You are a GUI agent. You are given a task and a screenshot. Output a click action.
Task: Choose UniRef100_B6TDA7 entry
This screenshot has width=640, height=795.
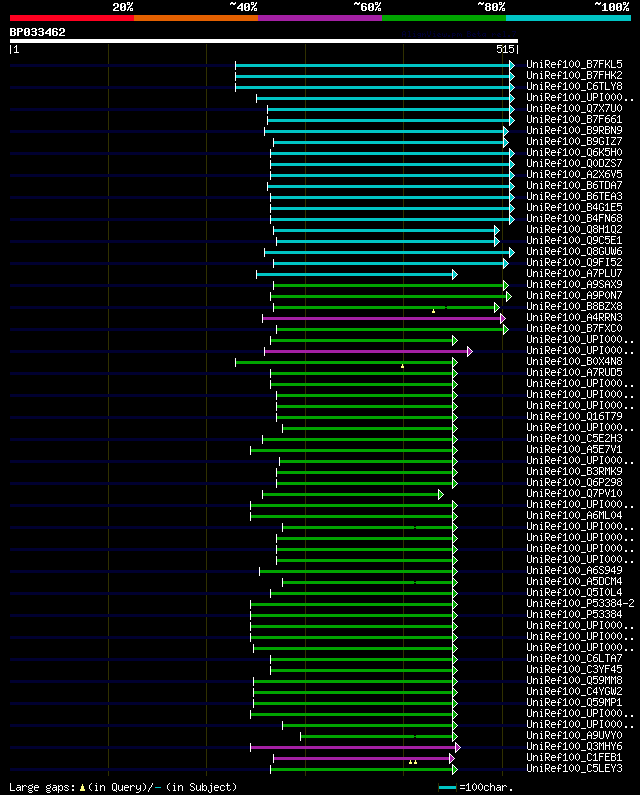(x=574, y=186)
